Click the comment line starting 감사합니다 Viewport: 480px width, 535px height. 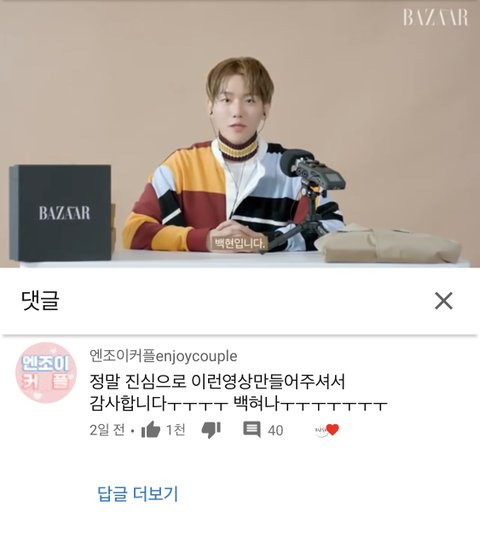tap(238, 404)
